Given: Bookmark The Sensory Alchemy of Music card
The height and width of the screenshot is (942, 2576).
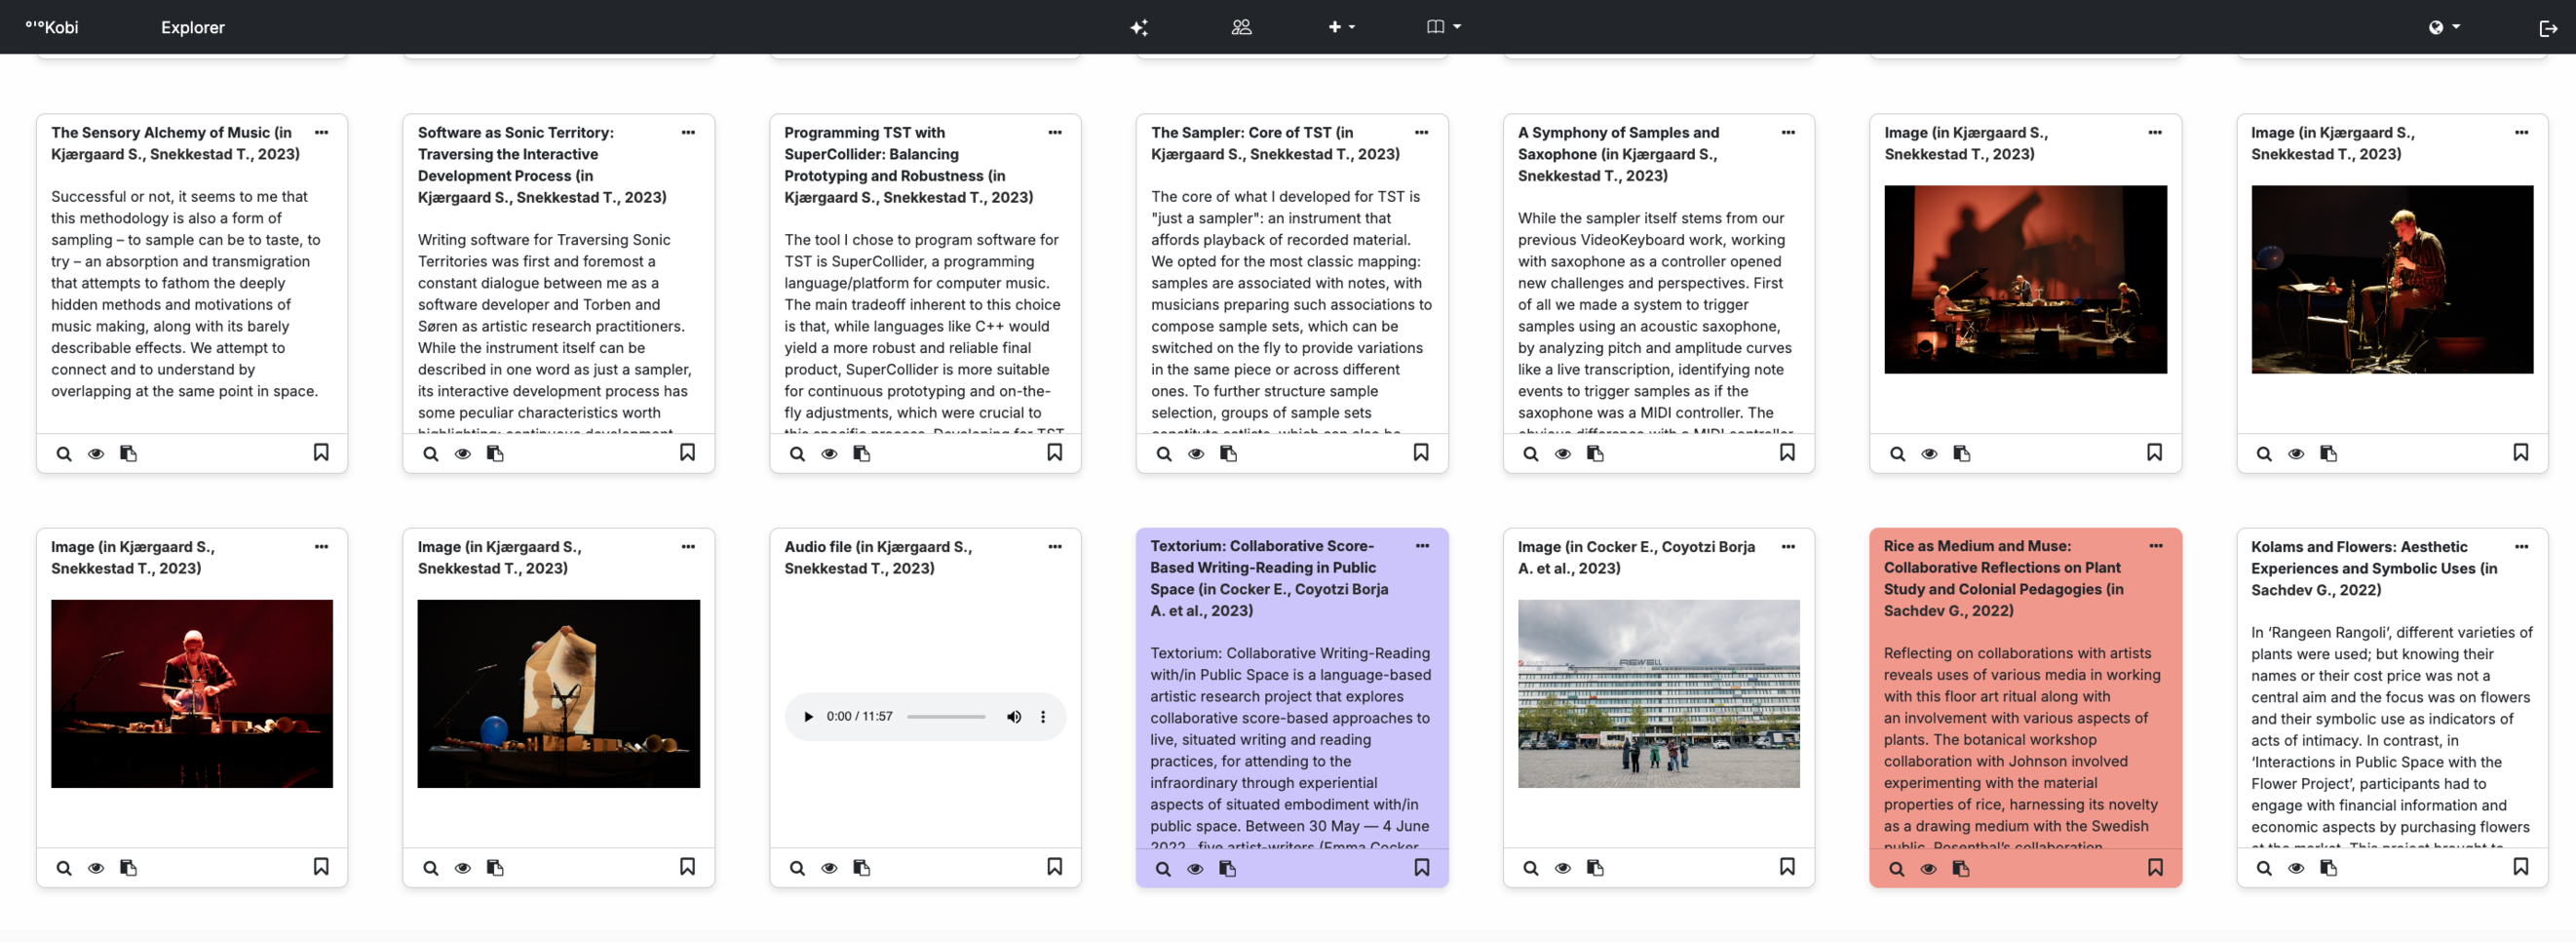Looking at the screenshot, I should pos(321,453).
